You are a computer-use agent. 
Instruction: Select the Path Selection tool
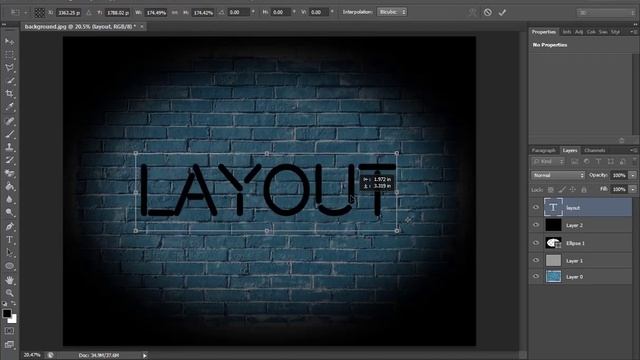tap(9, 253)
